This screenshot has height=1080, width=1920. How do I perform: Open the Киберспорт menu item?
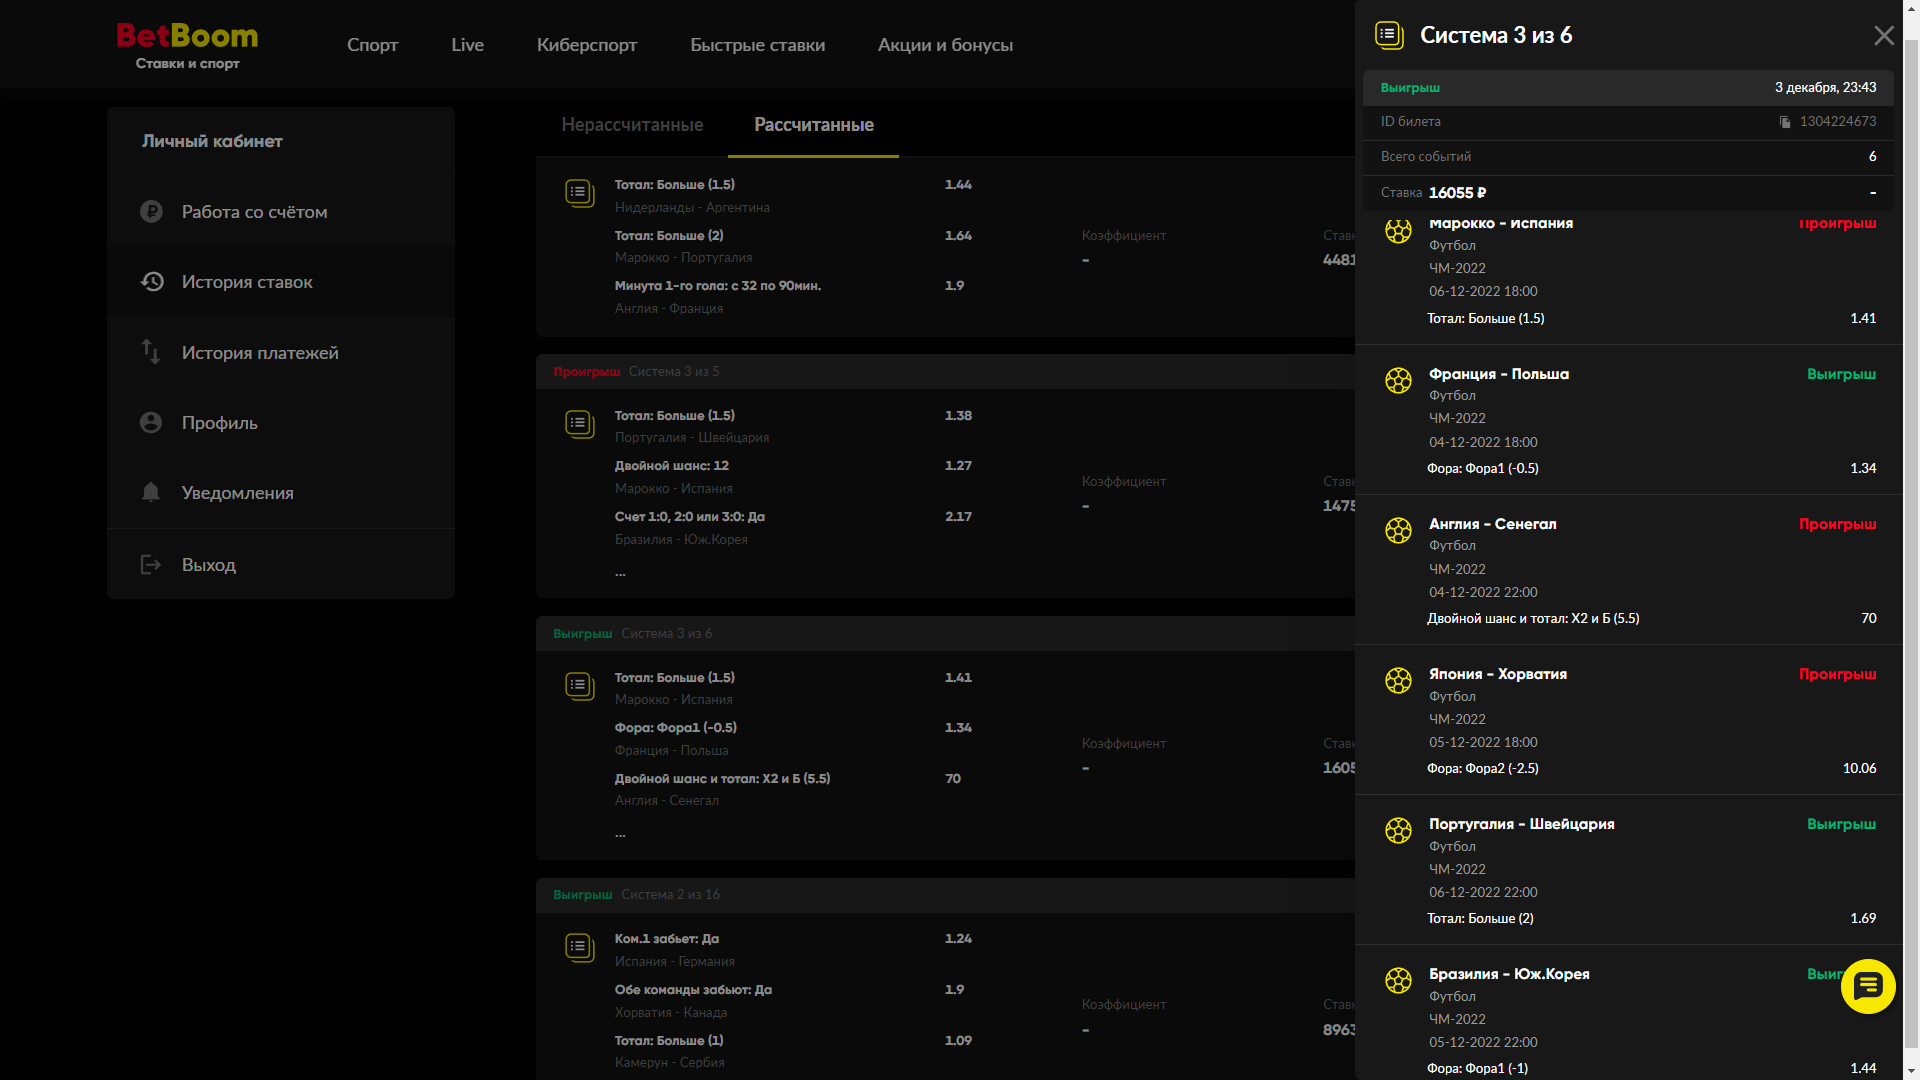[x=586, y=45]
